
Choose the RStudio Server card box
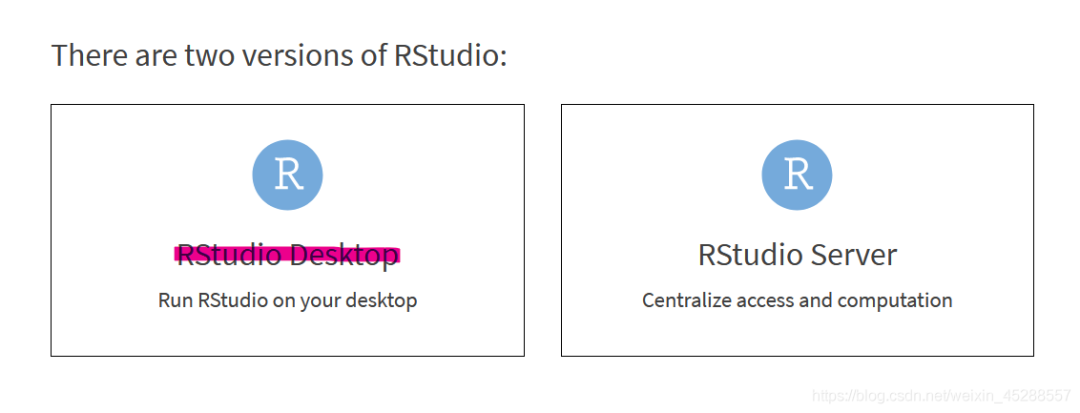pyautogui.click(x=798, y=231)
